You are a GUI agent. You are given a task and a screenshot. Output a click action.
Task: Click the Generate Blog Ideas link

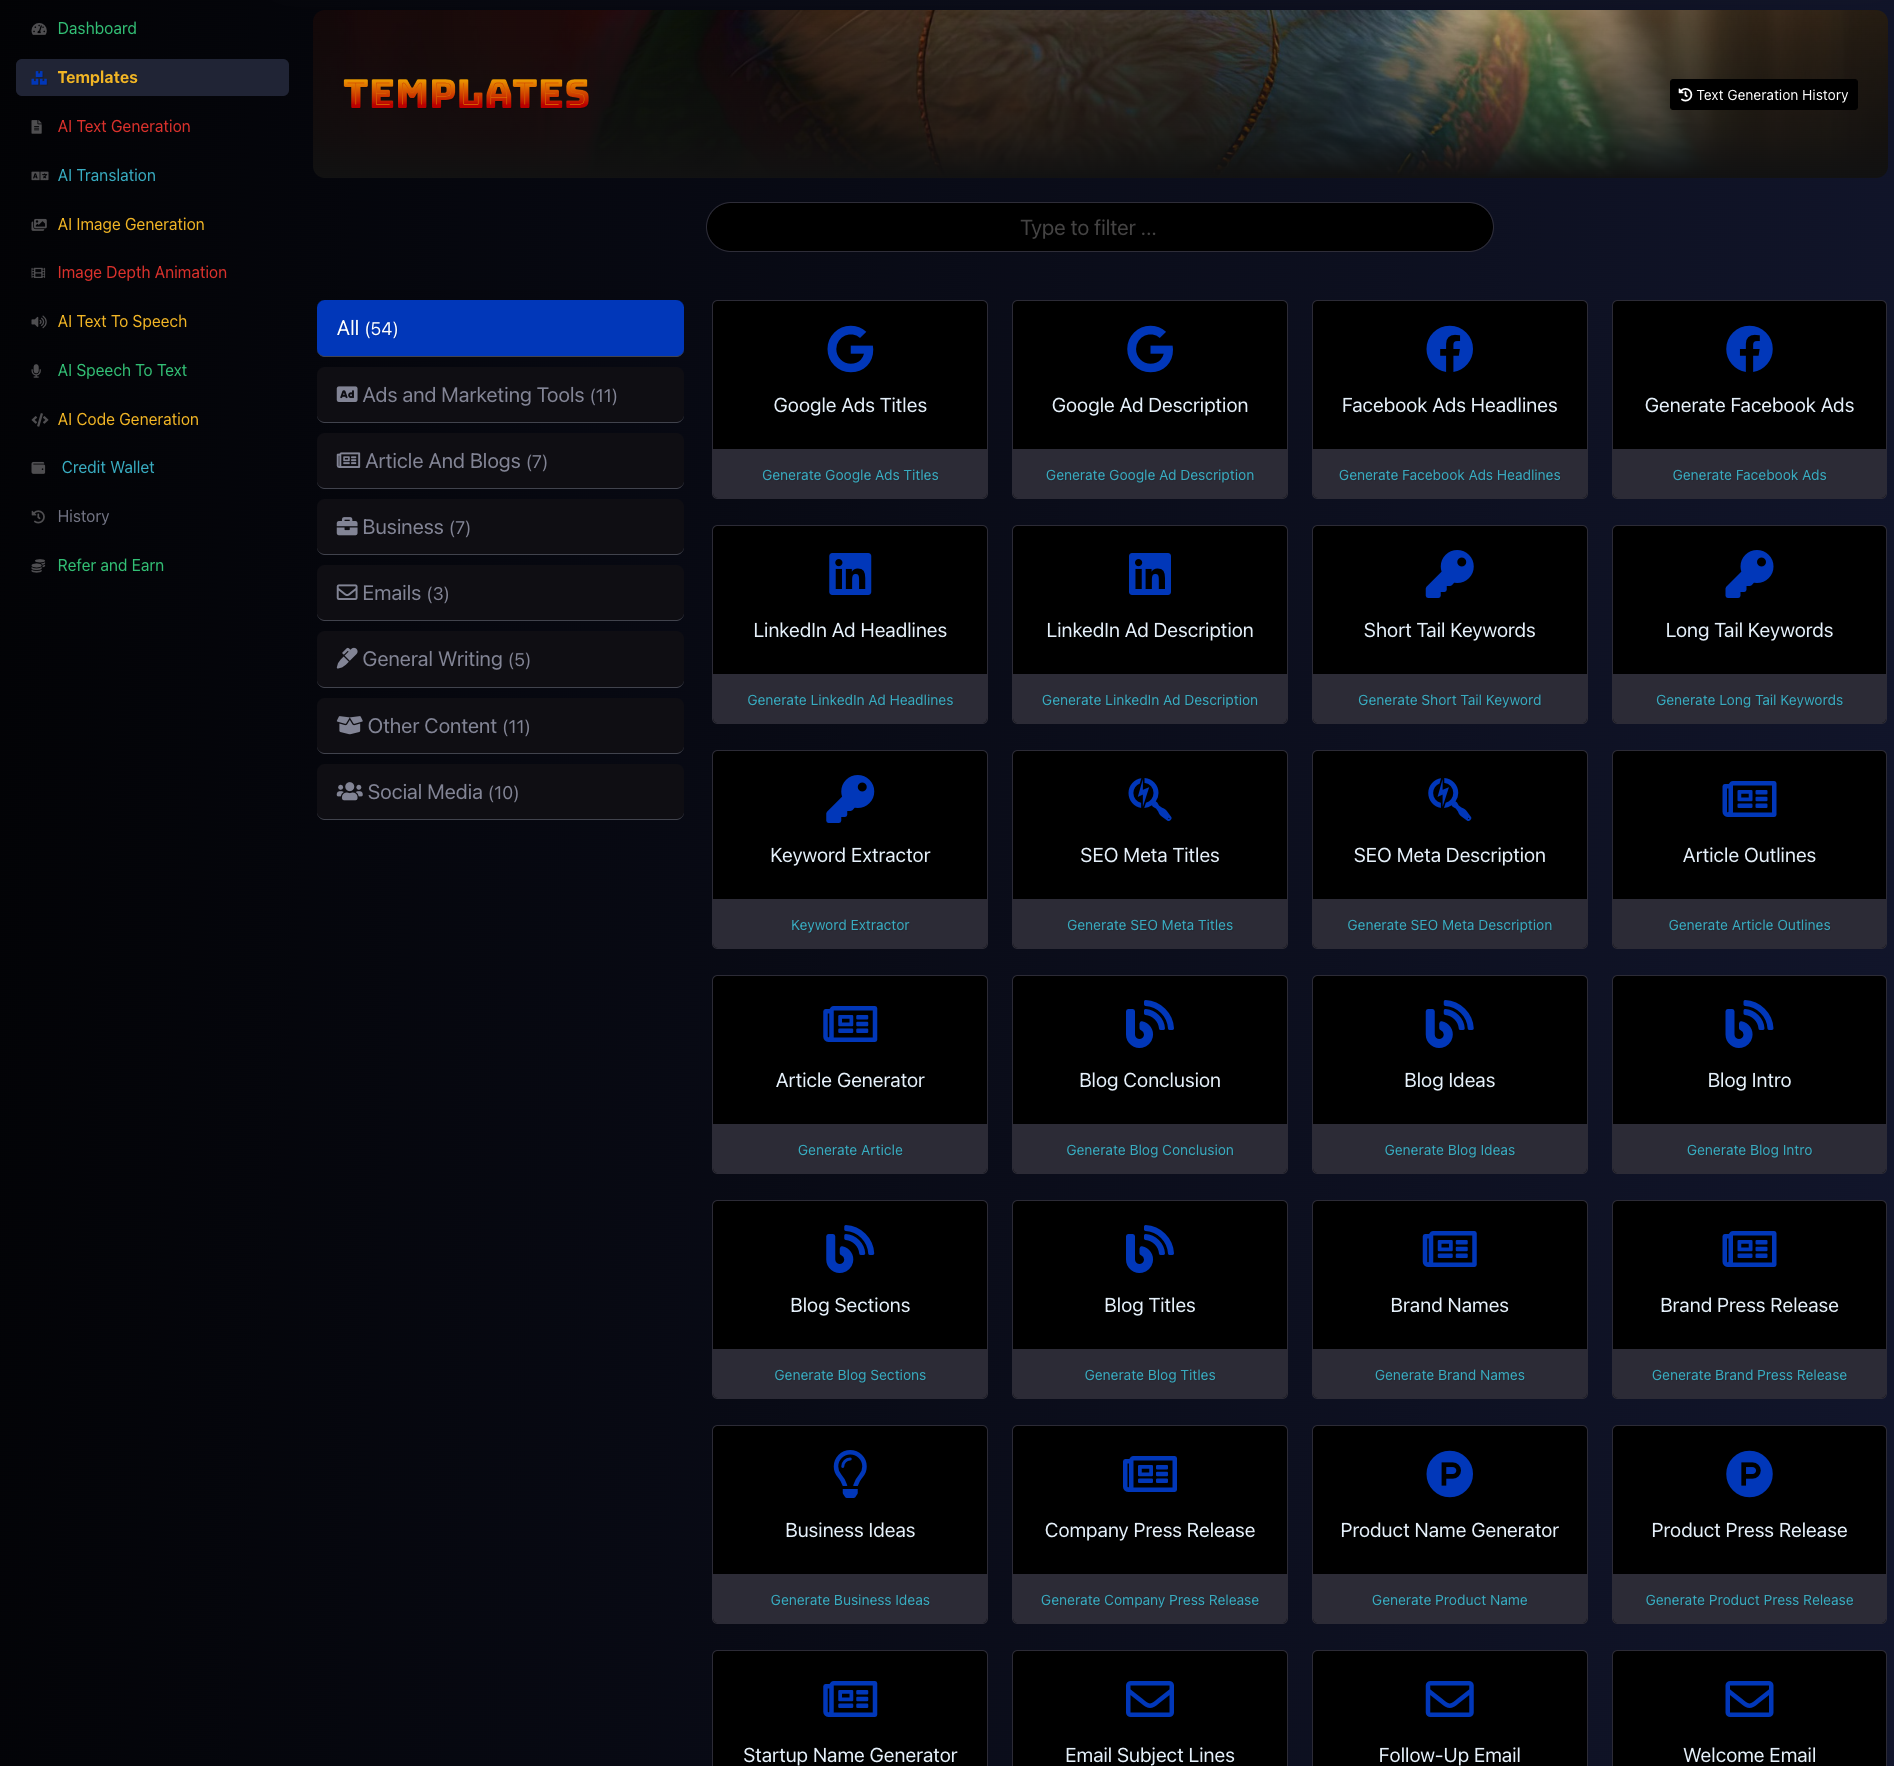[1449, 1150]
